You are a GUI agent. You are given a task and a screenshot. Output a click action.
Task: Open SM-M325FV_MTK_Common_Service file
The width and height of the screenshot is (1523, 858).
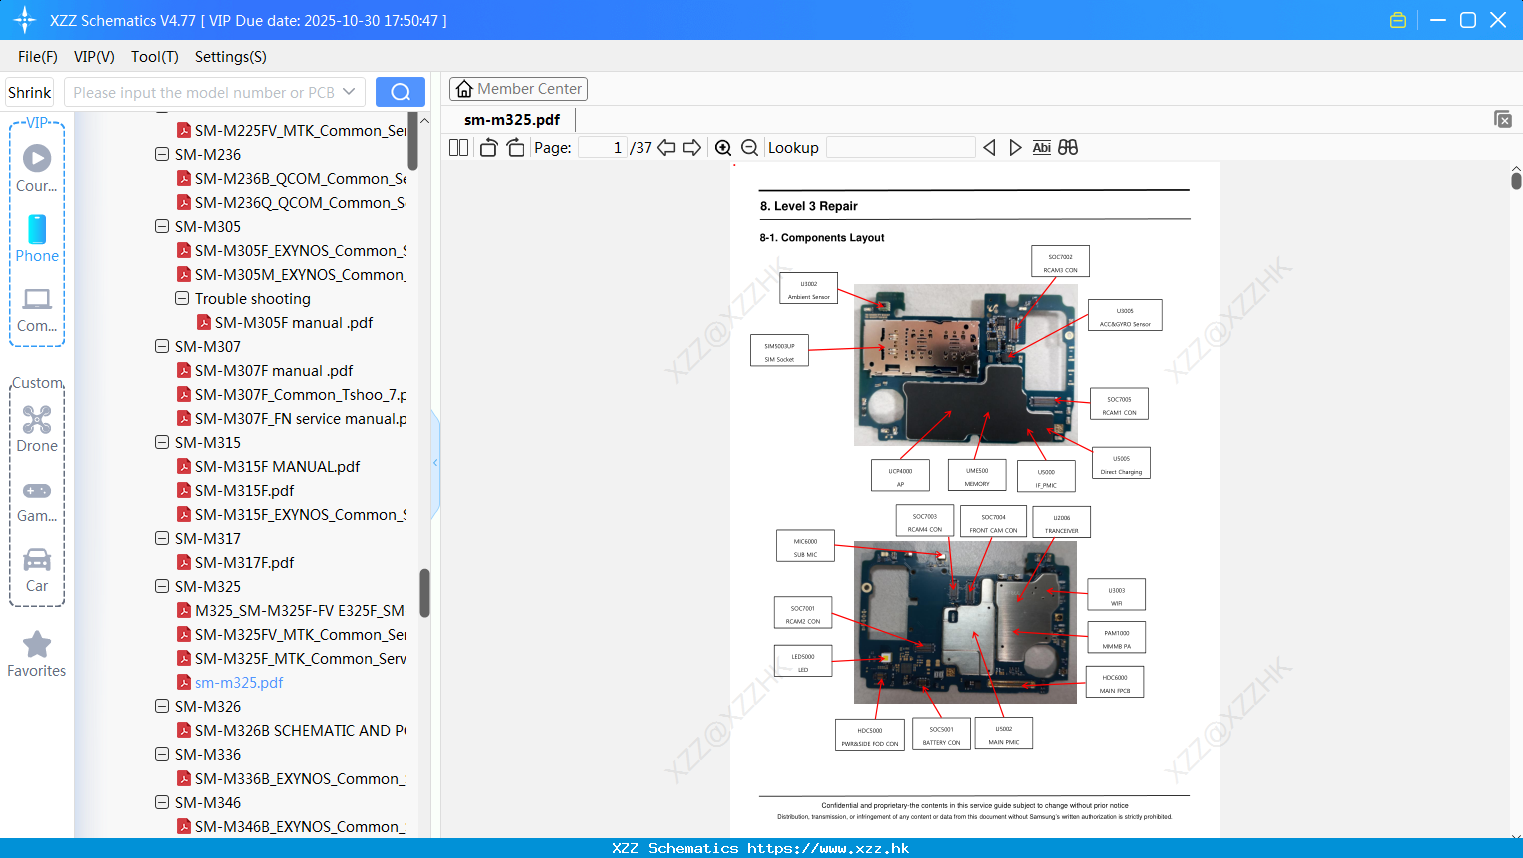point(292,635)
